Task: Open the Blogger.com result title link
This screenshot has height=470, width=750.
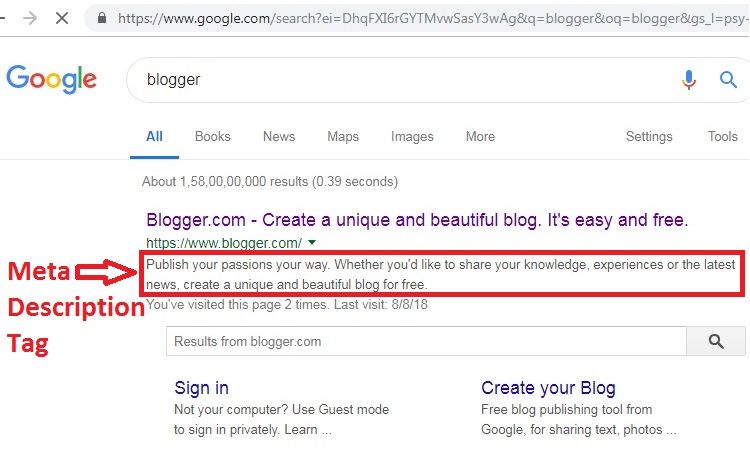Action: coord(417,220)
